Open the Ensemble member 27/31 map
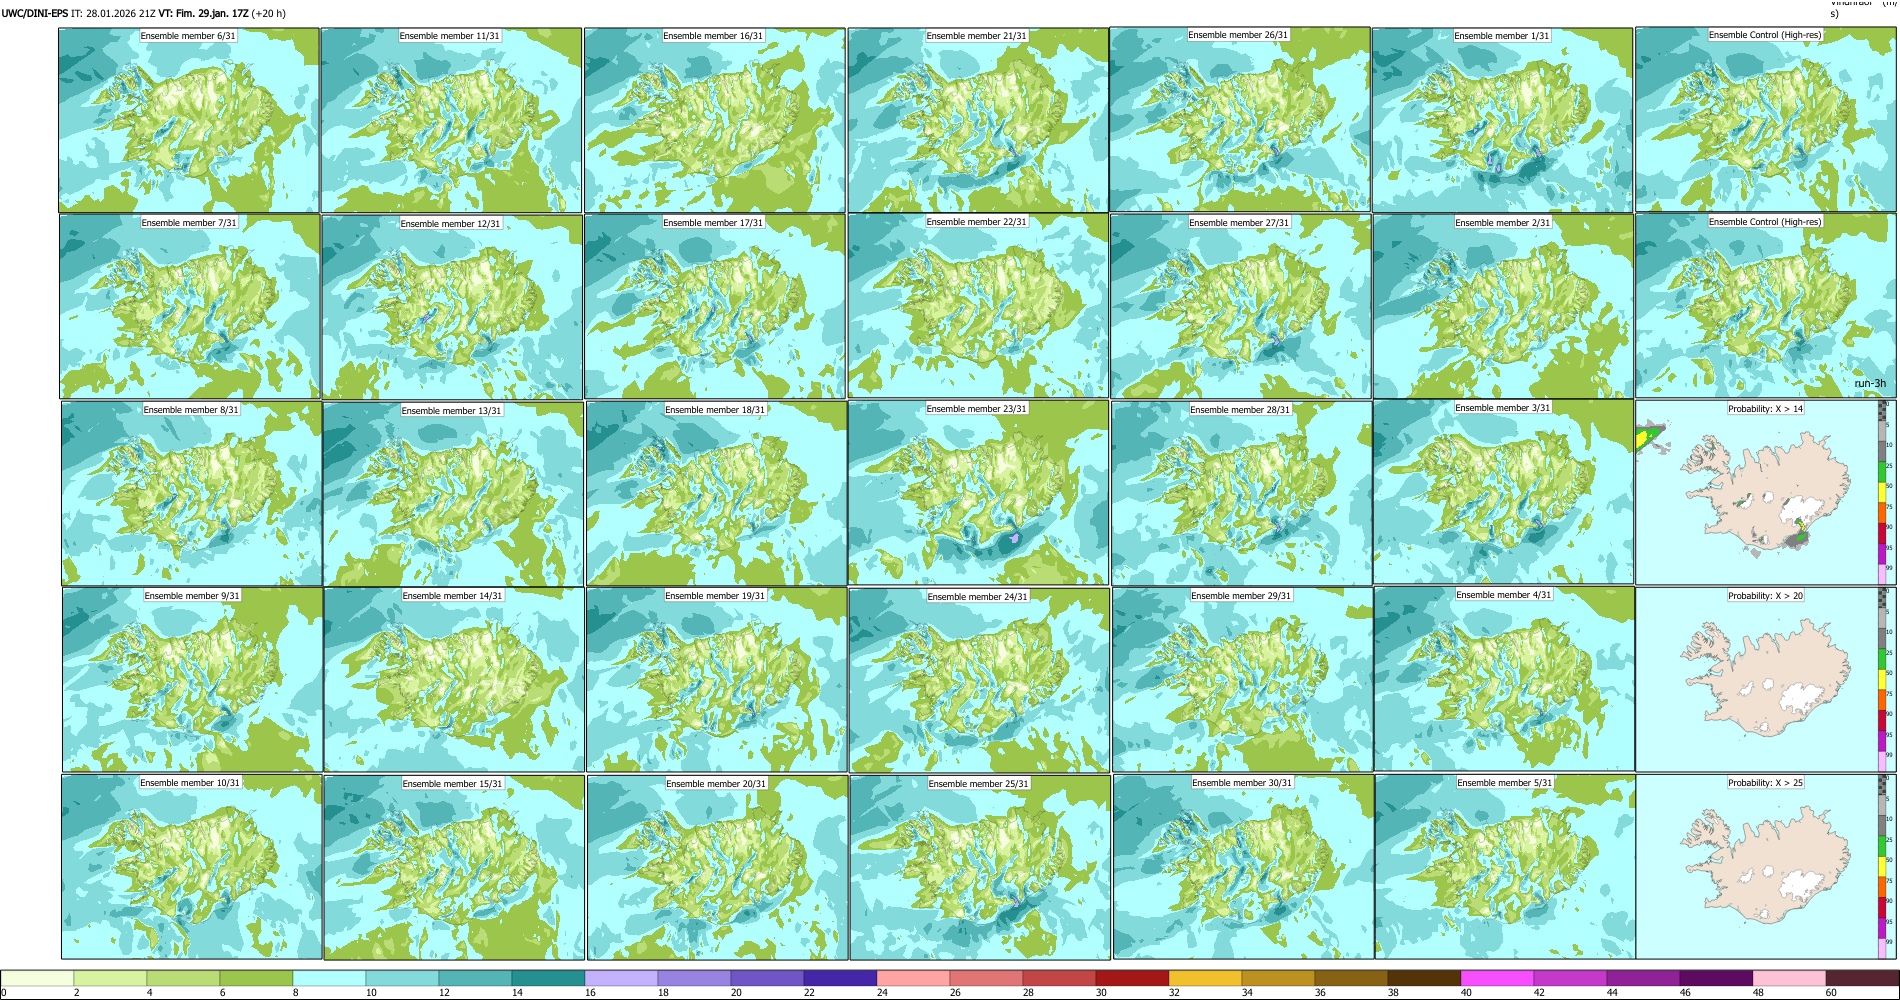This screenshot has width=1900, height=1000. [x=1240, y=307]
